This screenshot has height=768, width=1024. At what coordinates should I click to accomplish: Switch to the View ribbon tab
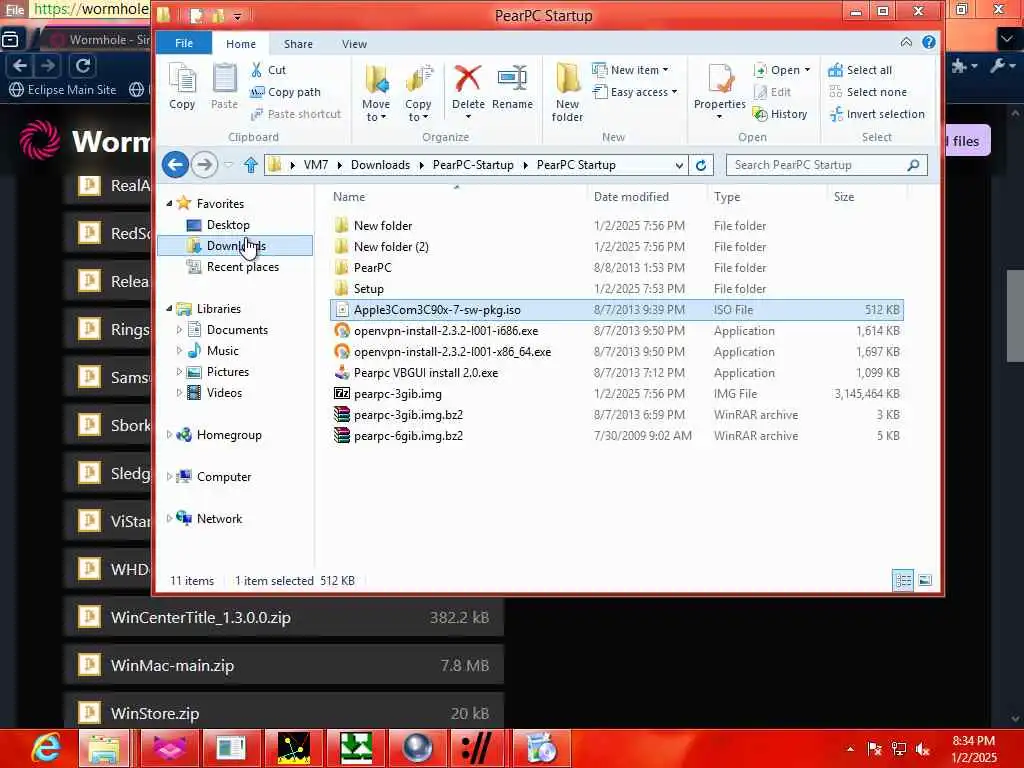pyautogui.click(x=354, y=44)
